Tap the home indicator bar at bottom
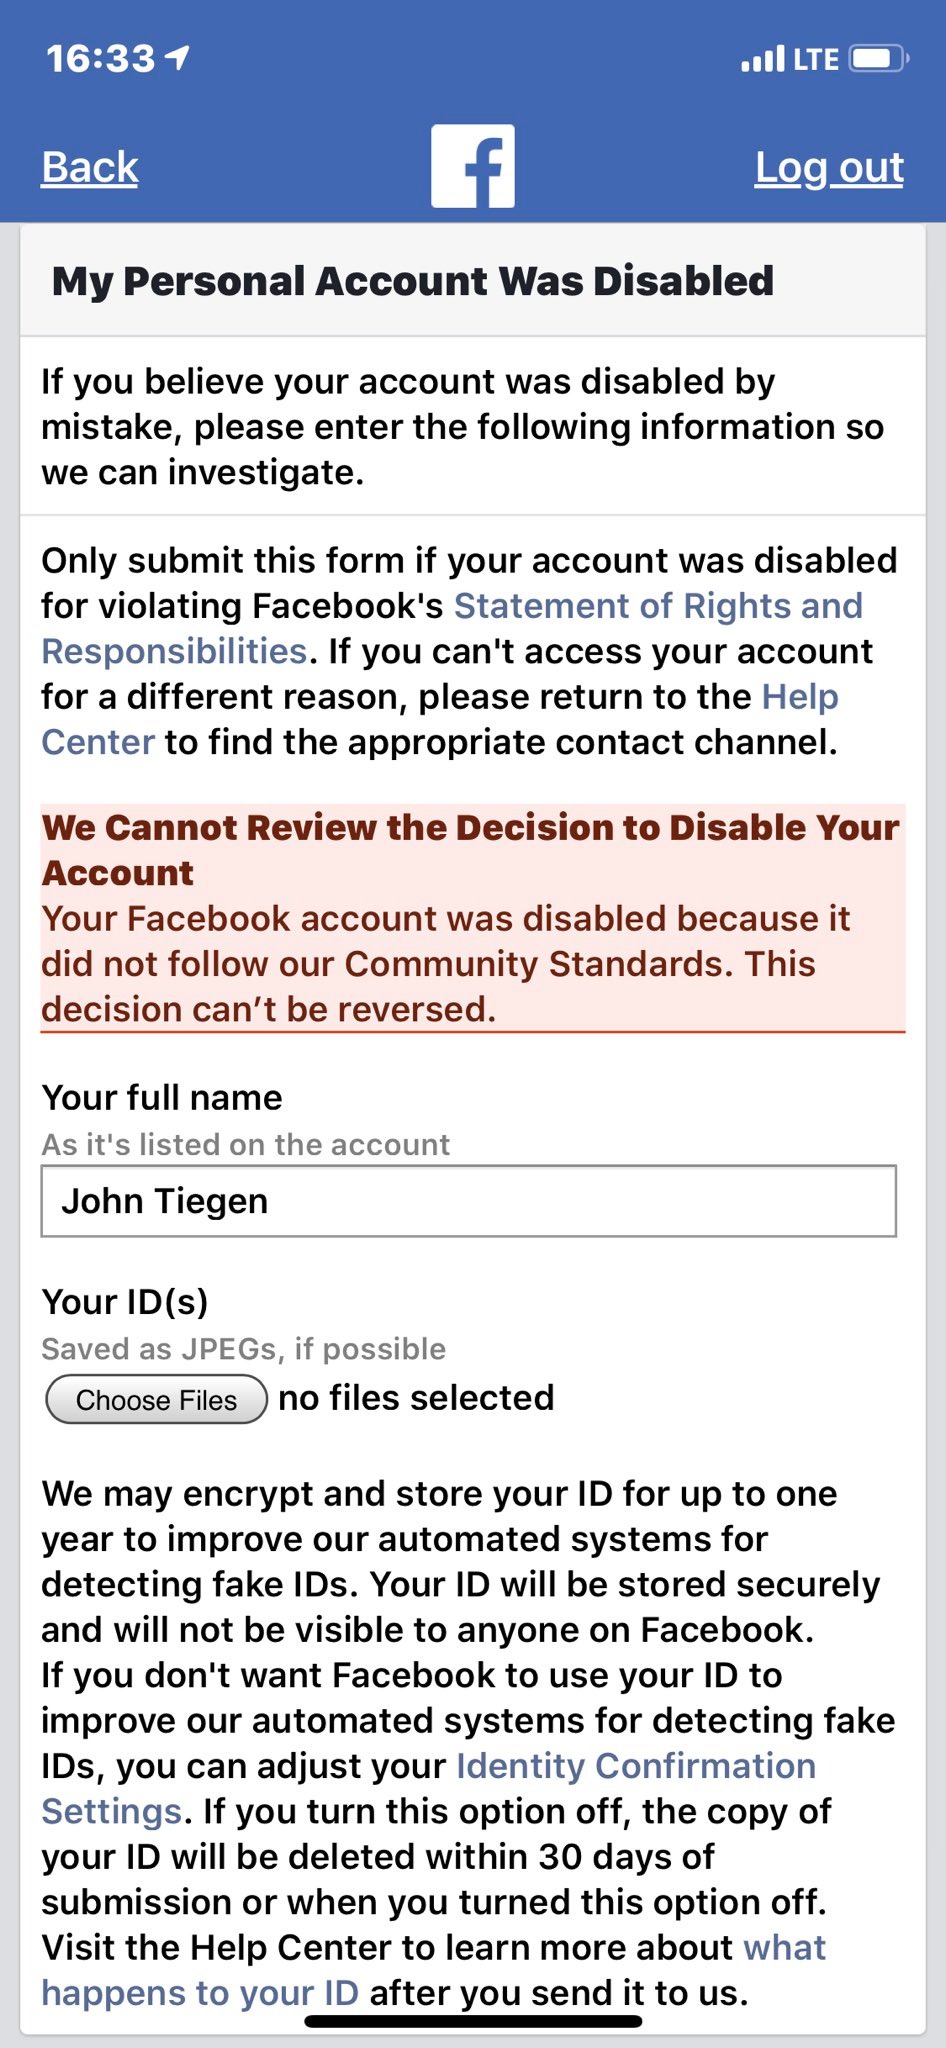The width and height of the screenshot is (946, 2048). [473, 2021]
